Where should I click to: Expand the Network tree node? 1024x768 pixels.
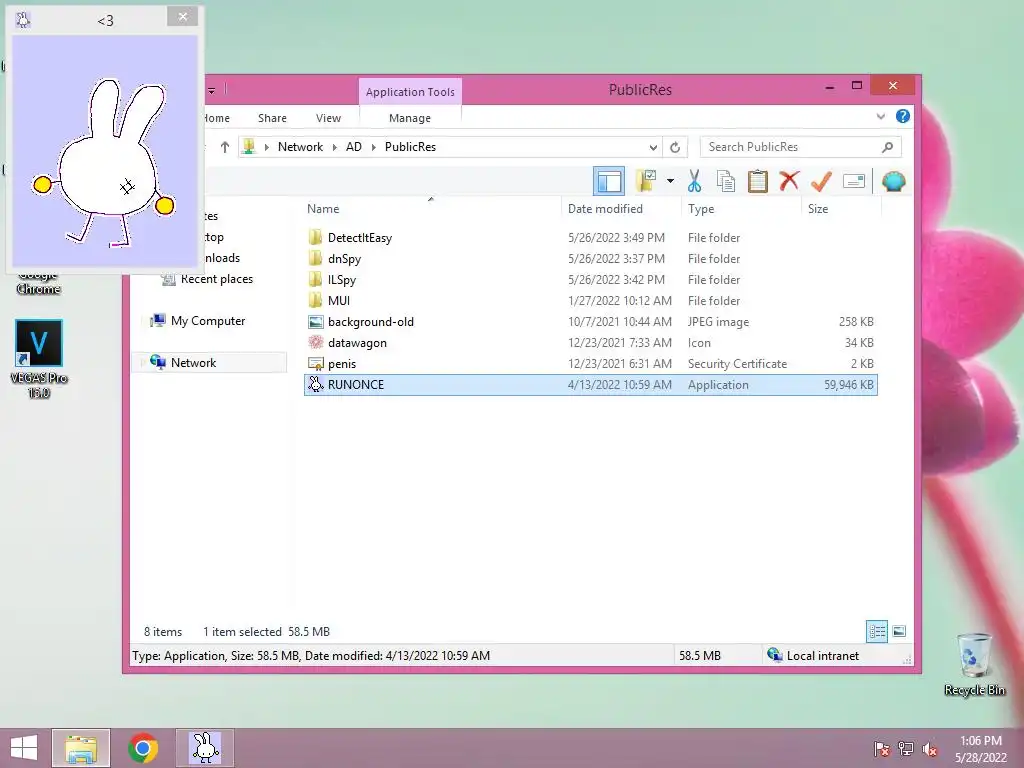click(142, 362)
